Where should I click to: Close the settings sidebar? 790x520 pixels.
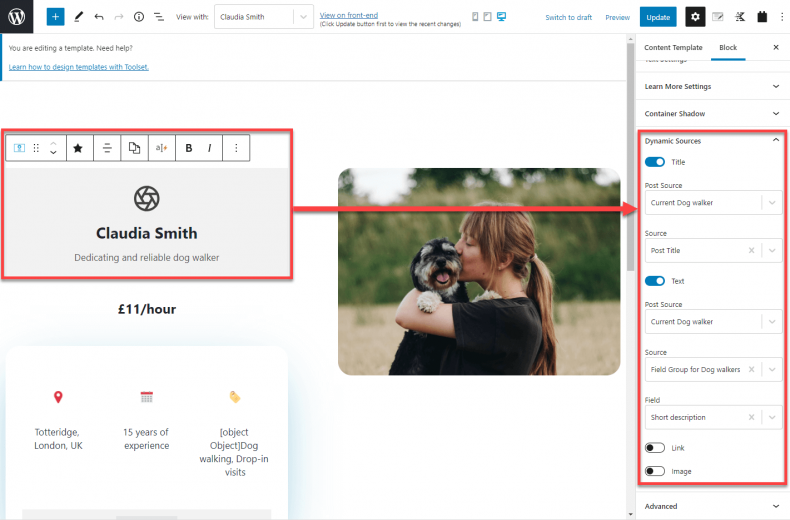coord(776,47)
